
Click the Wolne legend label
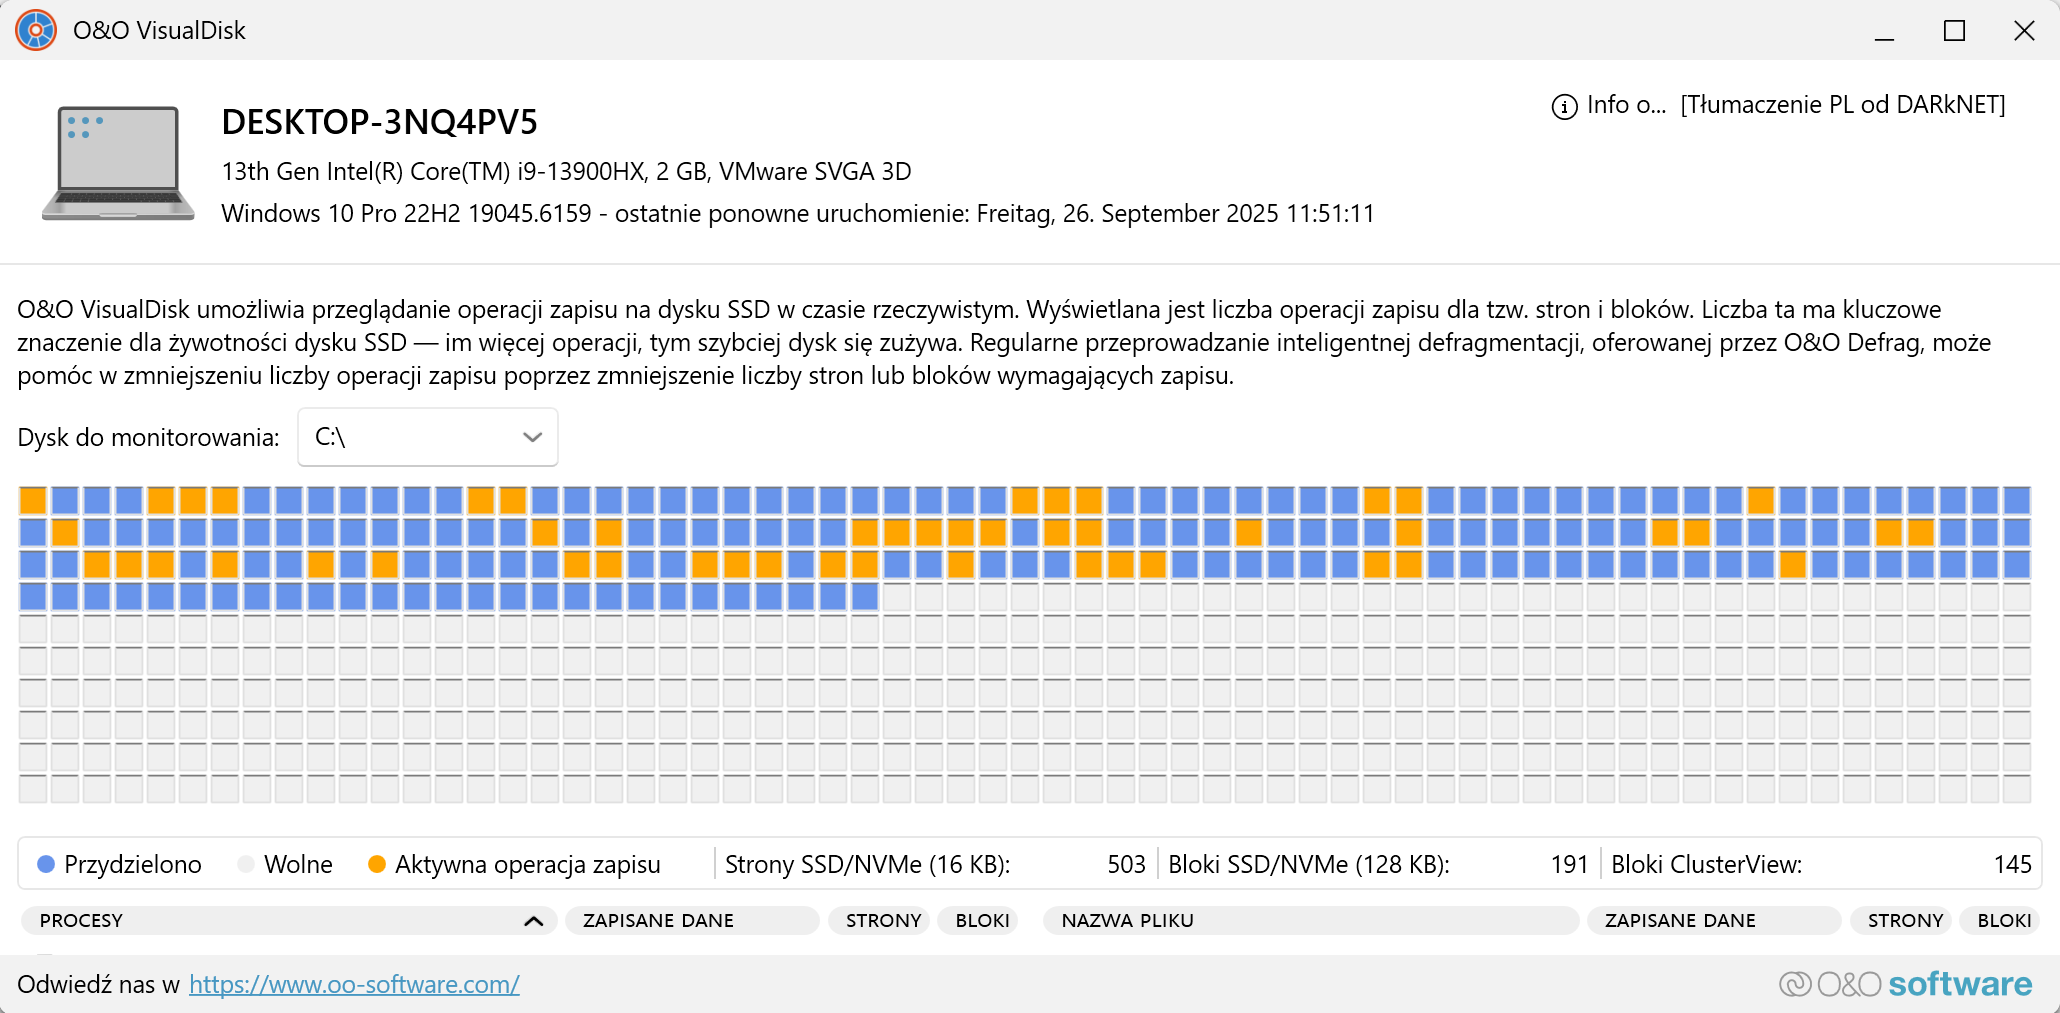click(x=298, y=864)
